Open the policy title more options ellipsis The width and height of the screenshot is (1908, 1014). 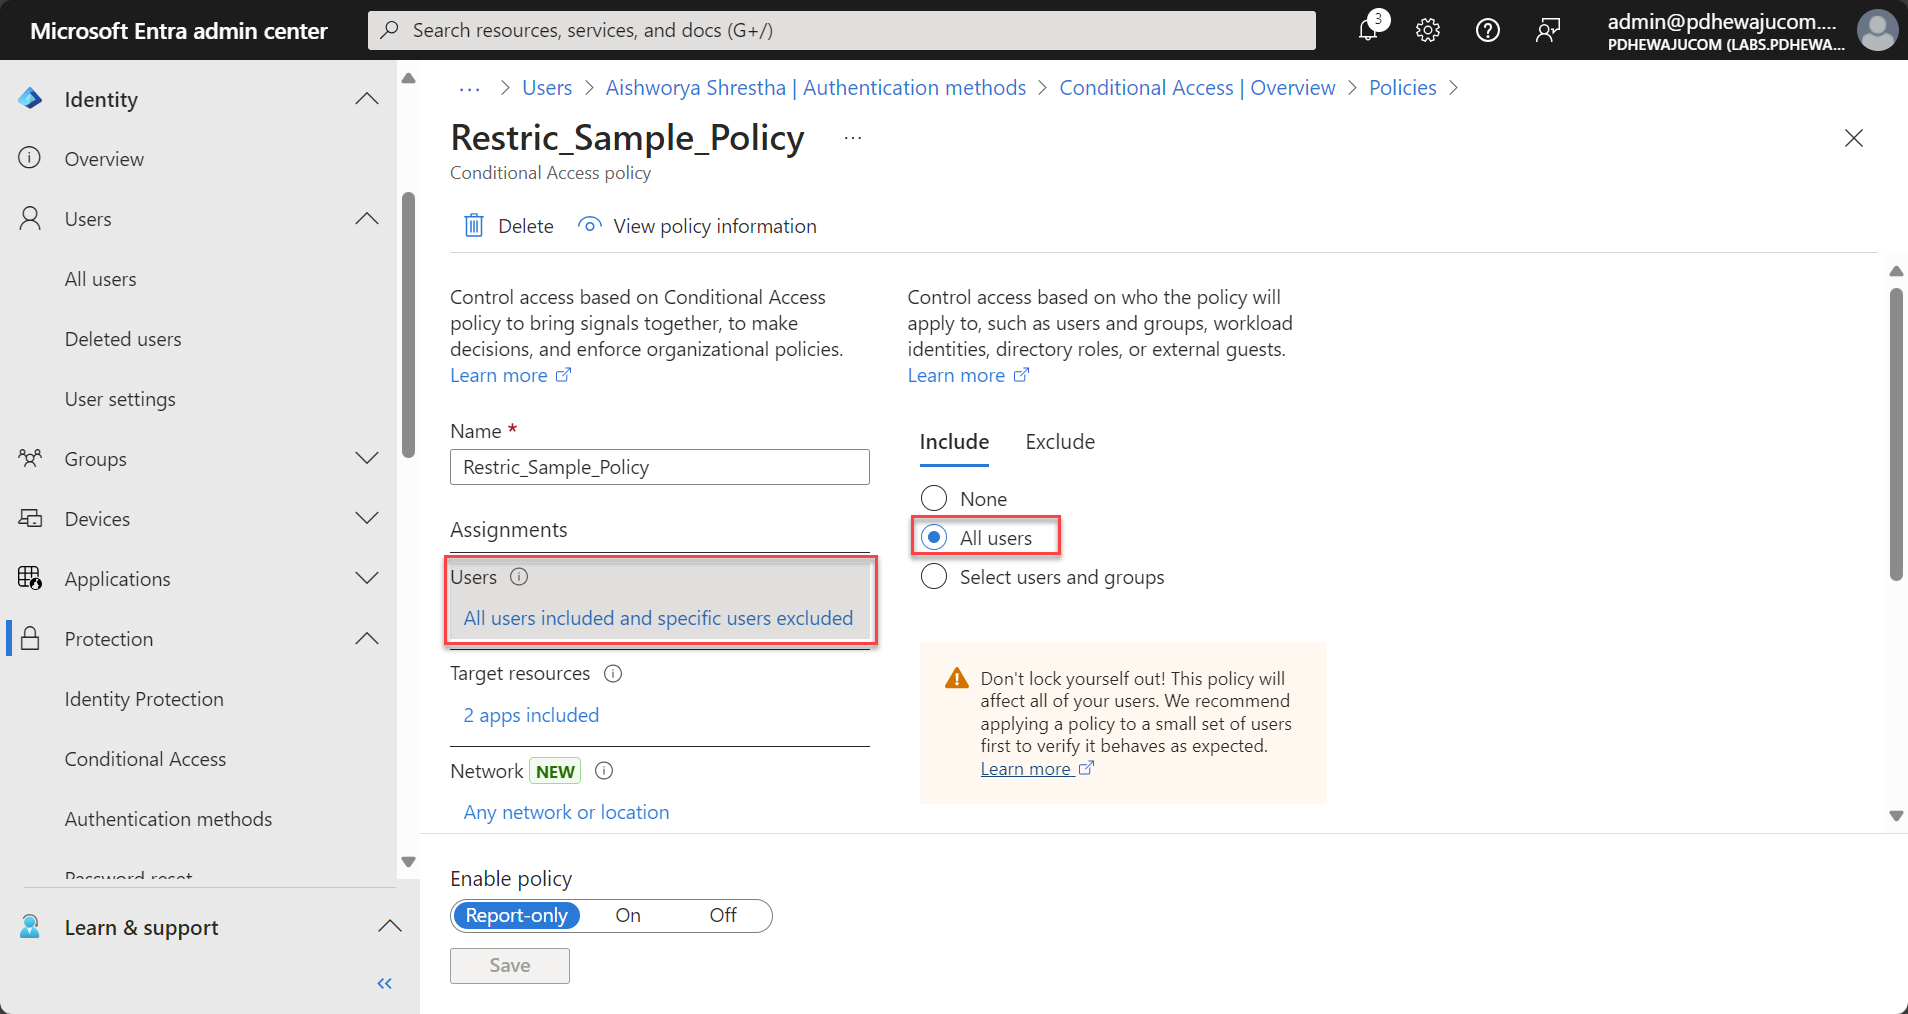[x=852, y=138]
